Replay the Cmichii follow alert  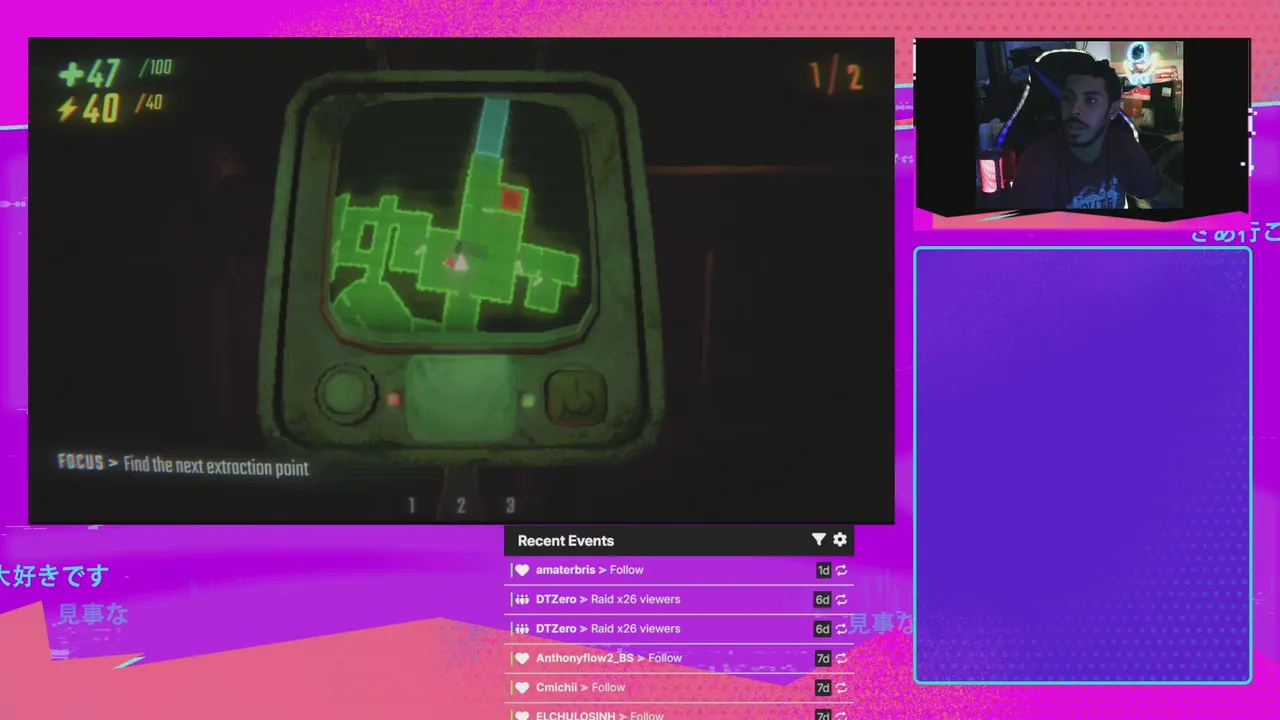pyautogui.click(x=842, y=687)
